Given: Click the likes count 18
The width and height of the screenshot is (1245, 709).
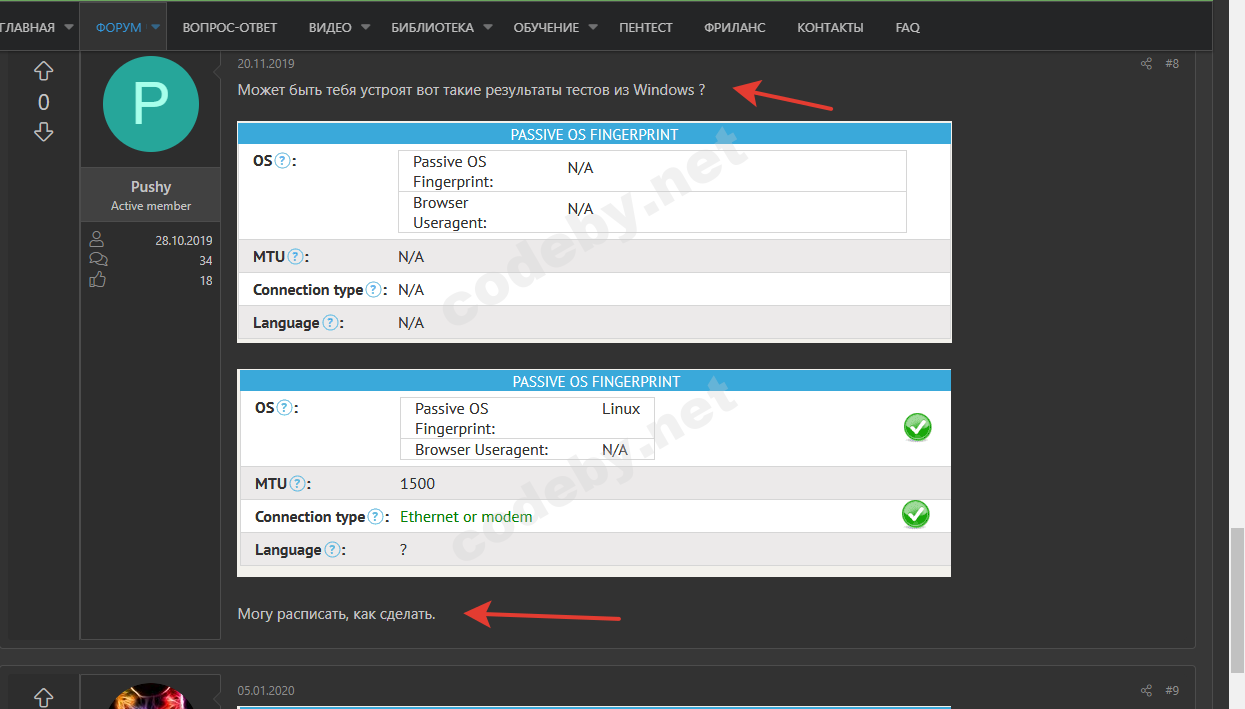Looking at the screenshot, I should [205, 281].
